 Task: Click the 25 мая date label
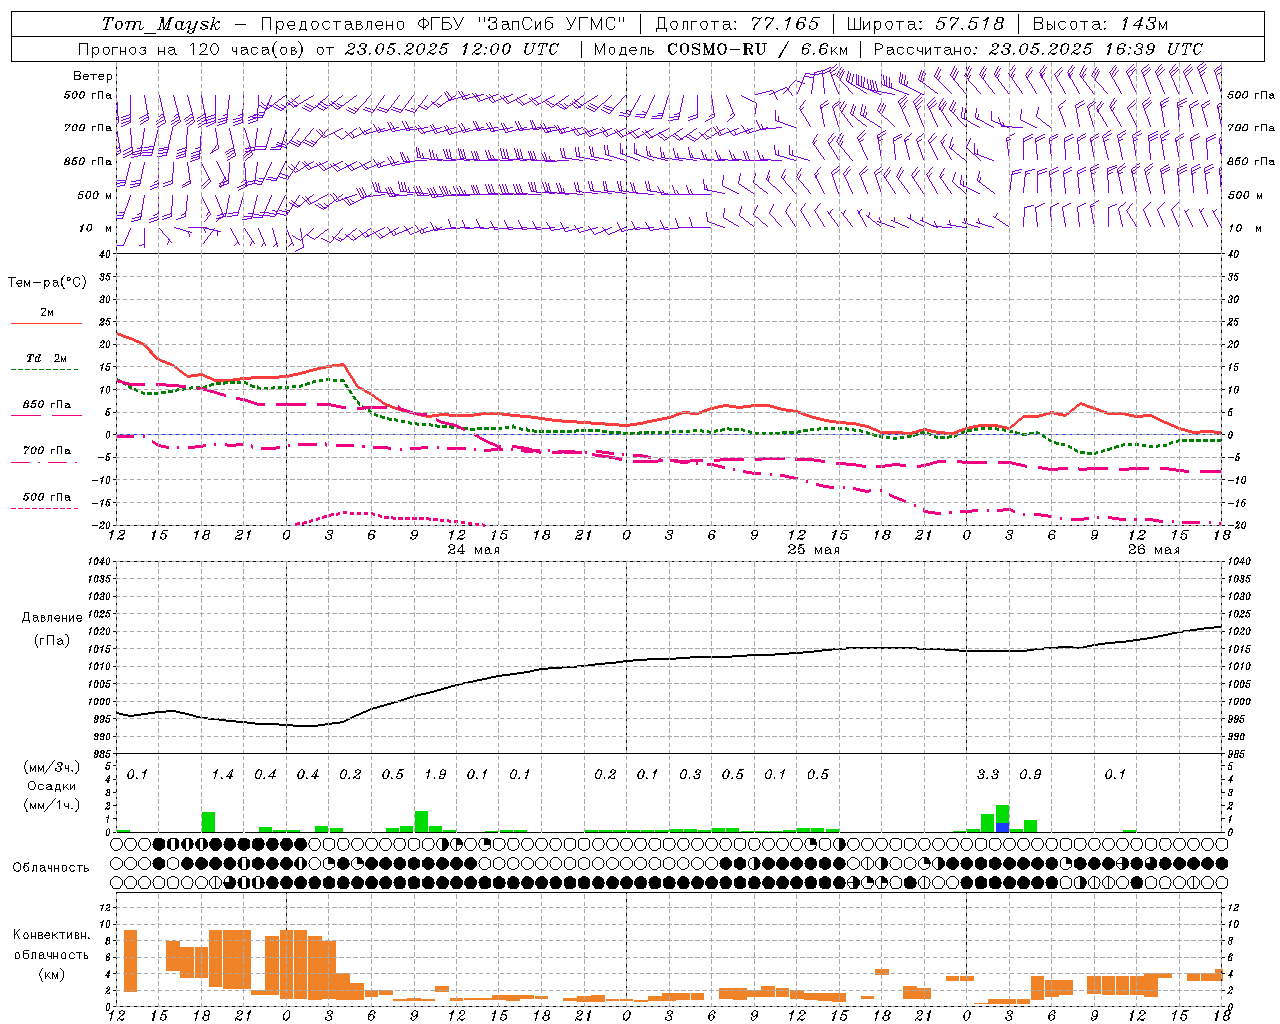pos(813,550)
